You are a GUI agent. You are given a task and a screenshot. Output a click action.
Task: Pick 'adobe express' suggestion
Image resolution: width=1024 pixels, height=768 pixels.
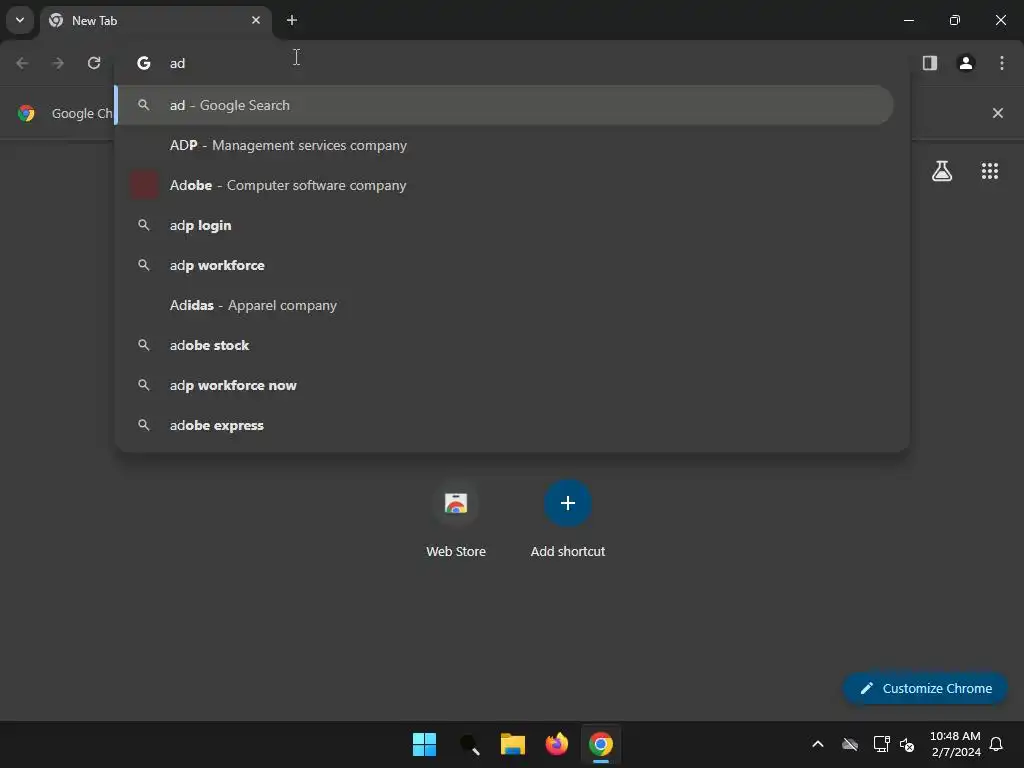tap(504, 425)
